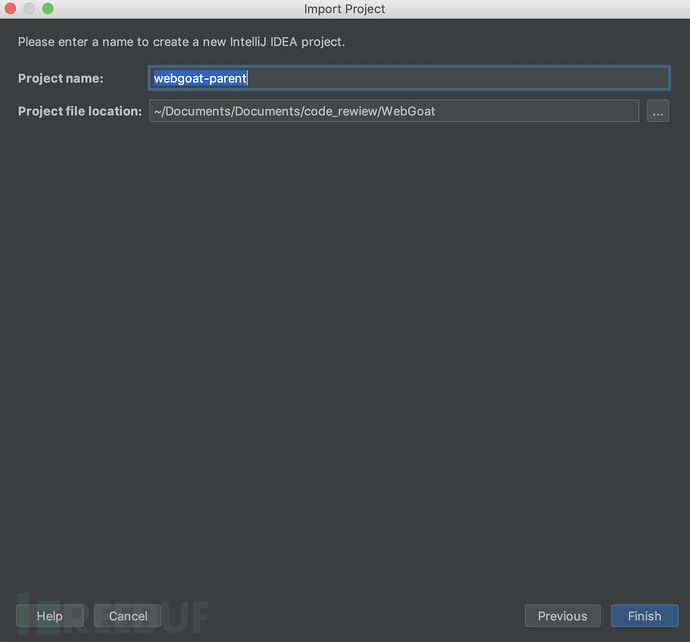Open the browse dialog via ellipsis button
690x642 pixels.
pyautogui.click(x=658, y=111)
